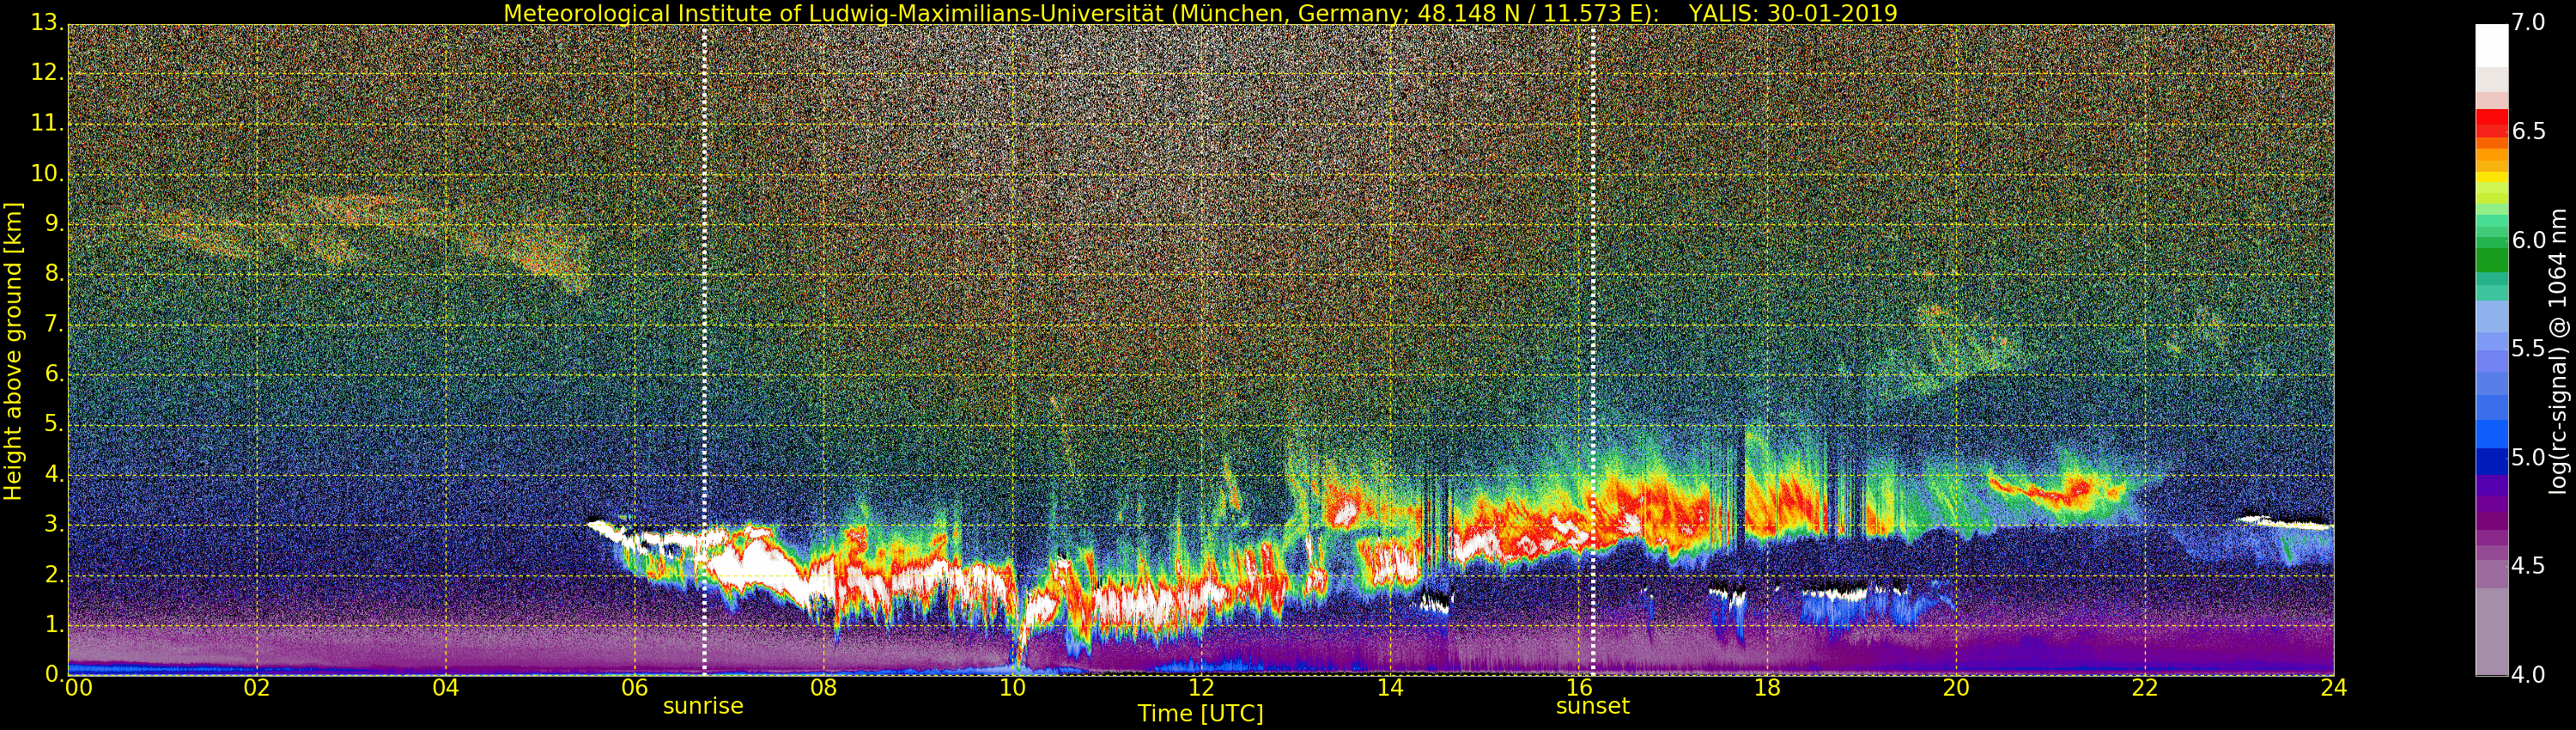
Task: Click the '3.' tick on the height axis
Action: (54, 525)
